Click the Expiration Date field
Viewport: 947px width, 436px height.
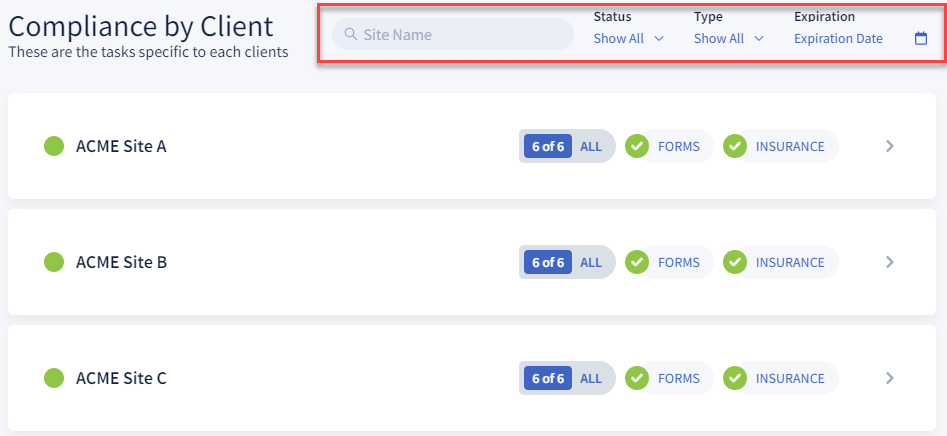838,39
